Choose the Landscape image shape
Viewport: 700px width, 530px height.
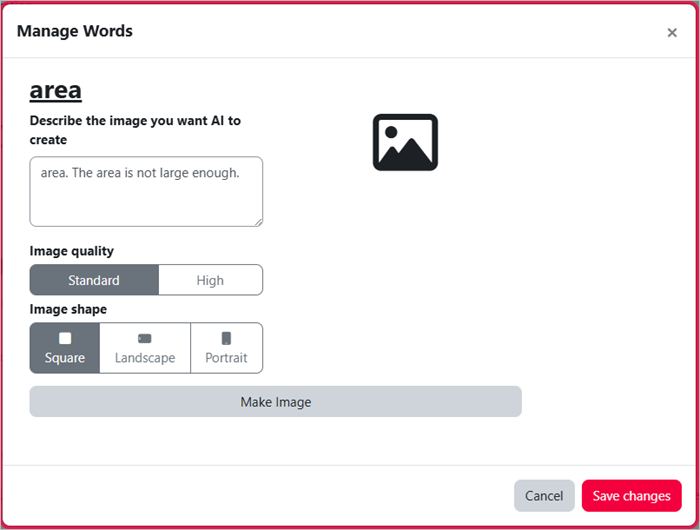(x=145, y=348)
